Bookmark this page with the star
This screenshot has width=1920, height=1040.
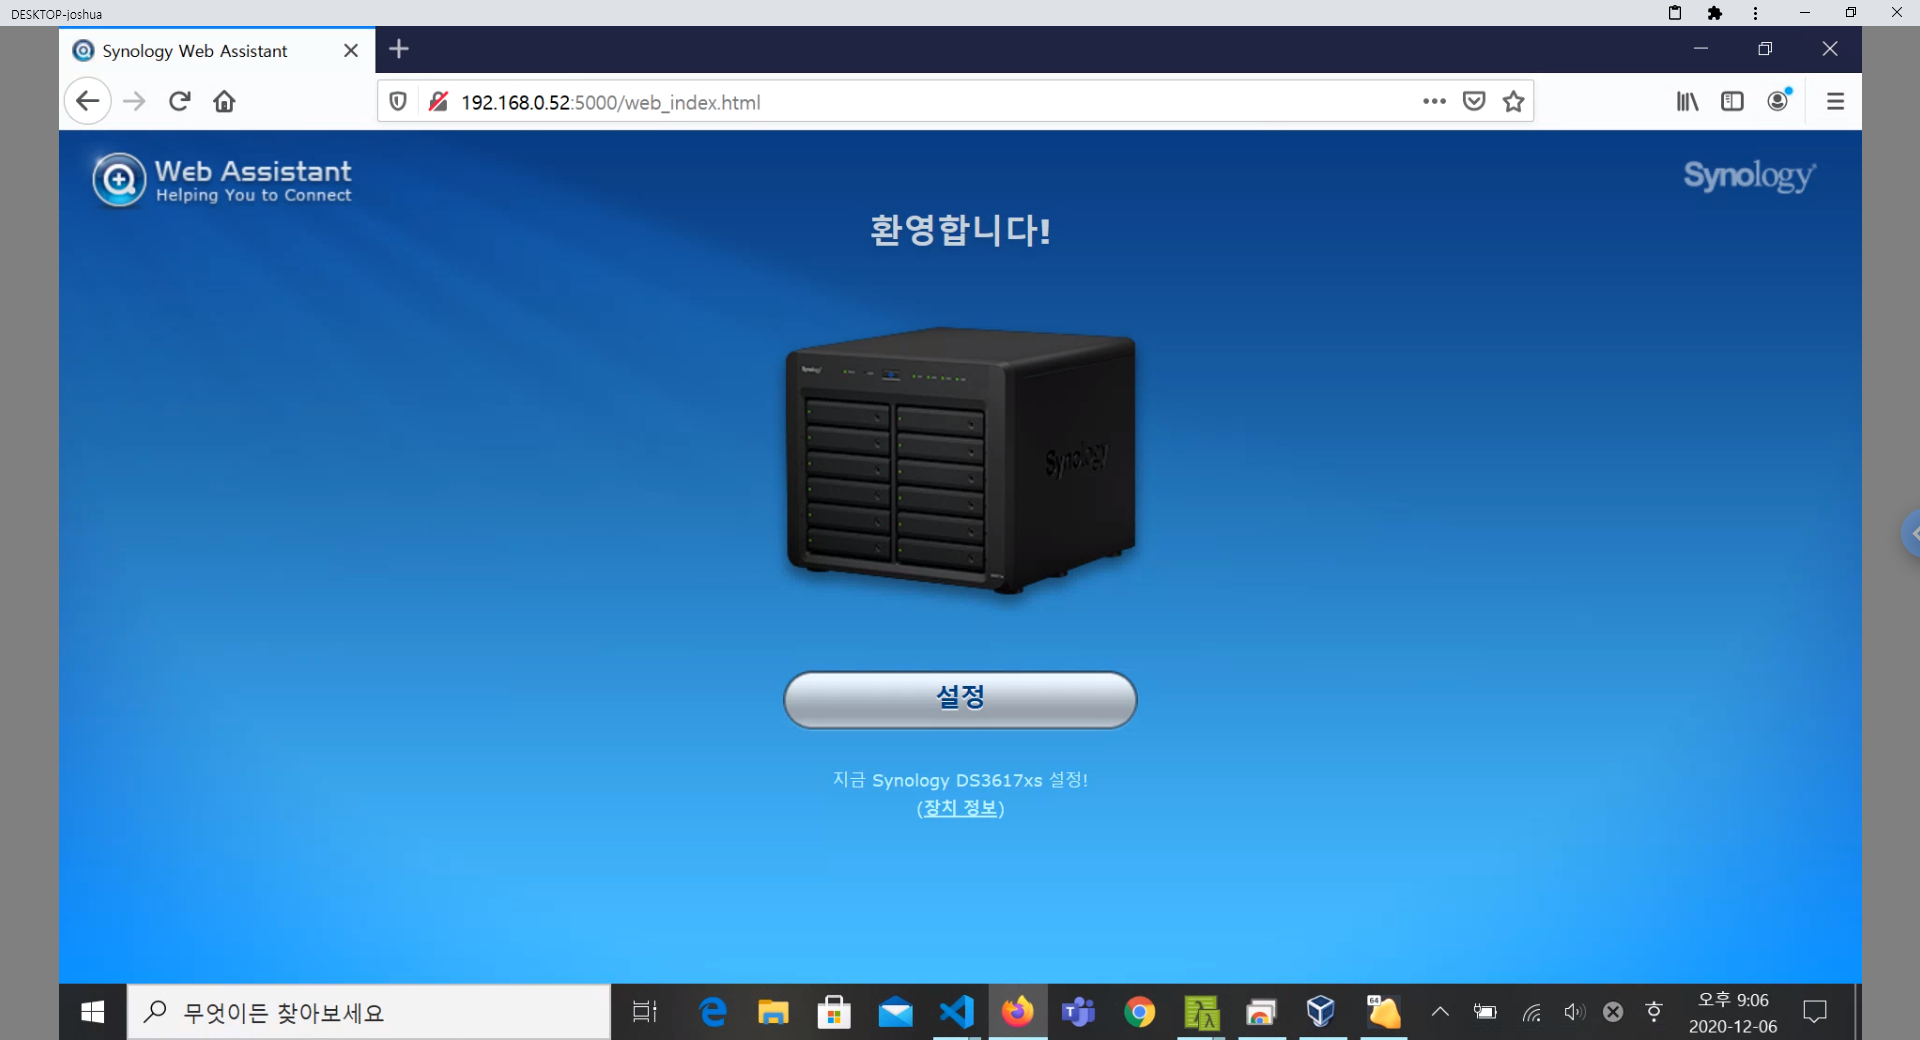(x=1513, y=101)
